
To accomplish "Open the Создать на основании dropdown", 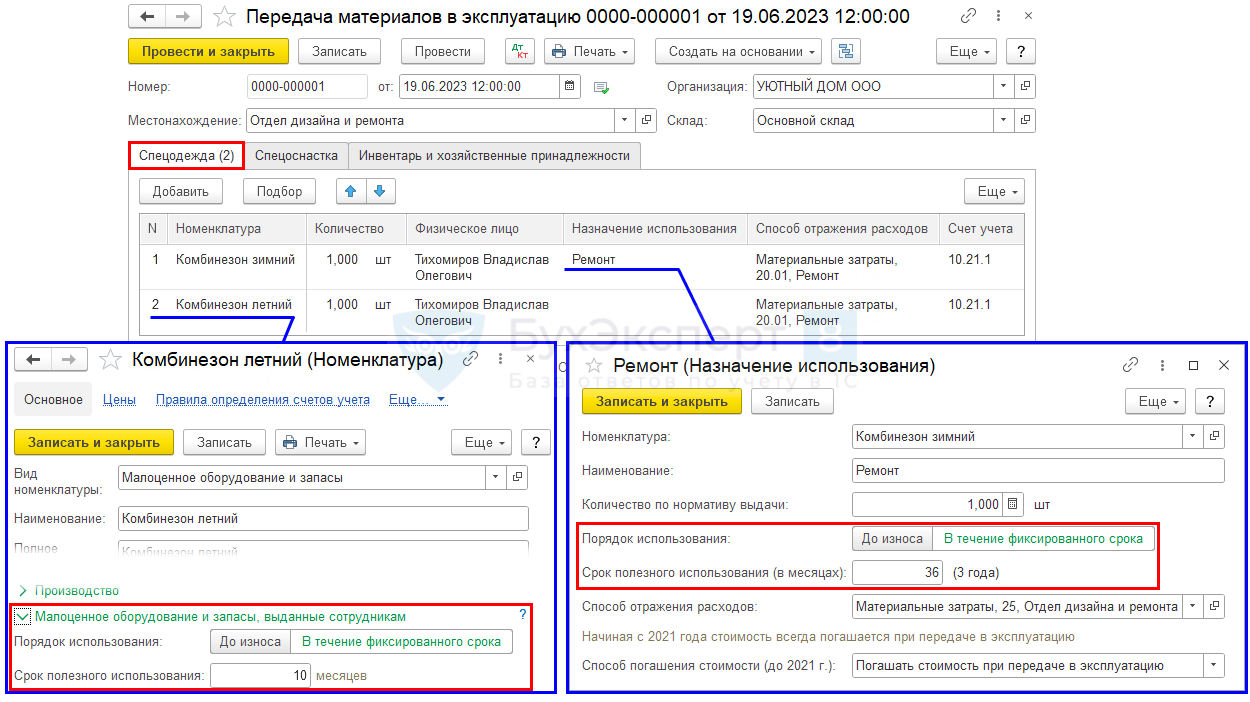I will coord(738,51).
